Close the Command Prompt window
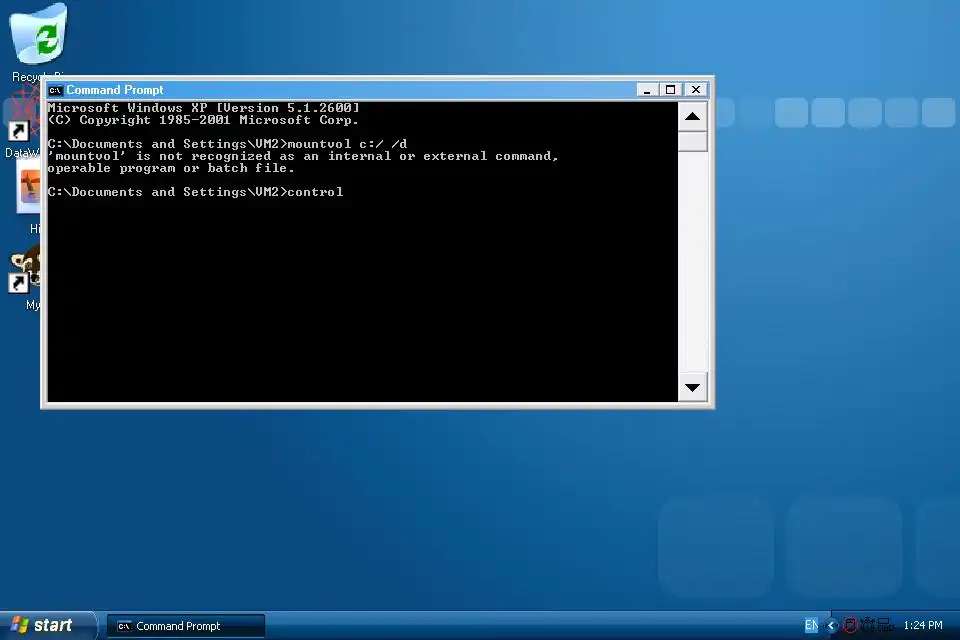The height and width of the screenshot is (640, 960). coord(696,89)
